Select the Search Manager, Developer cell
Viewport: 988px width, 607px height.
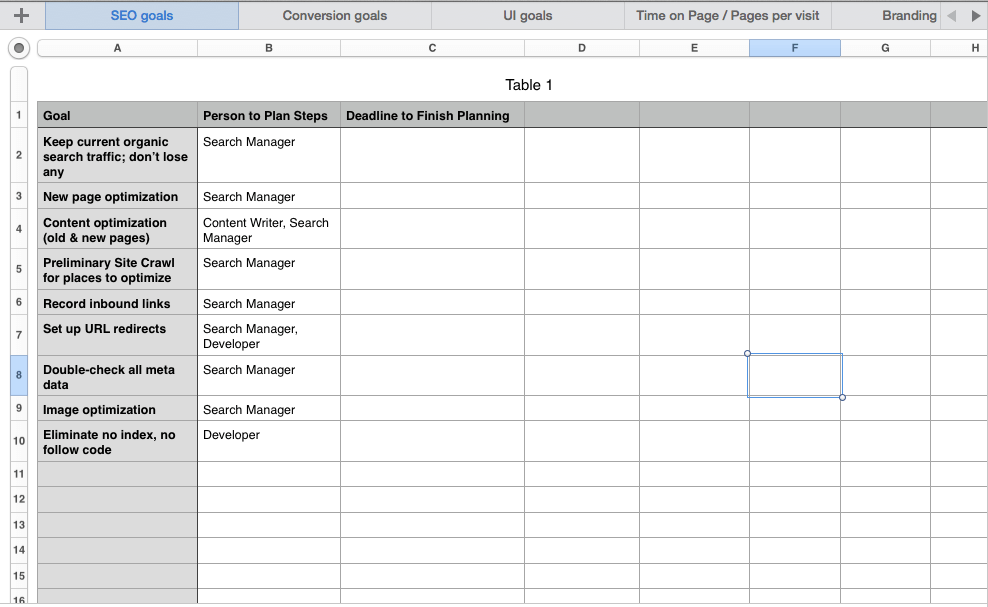click(x=269, y=335)
